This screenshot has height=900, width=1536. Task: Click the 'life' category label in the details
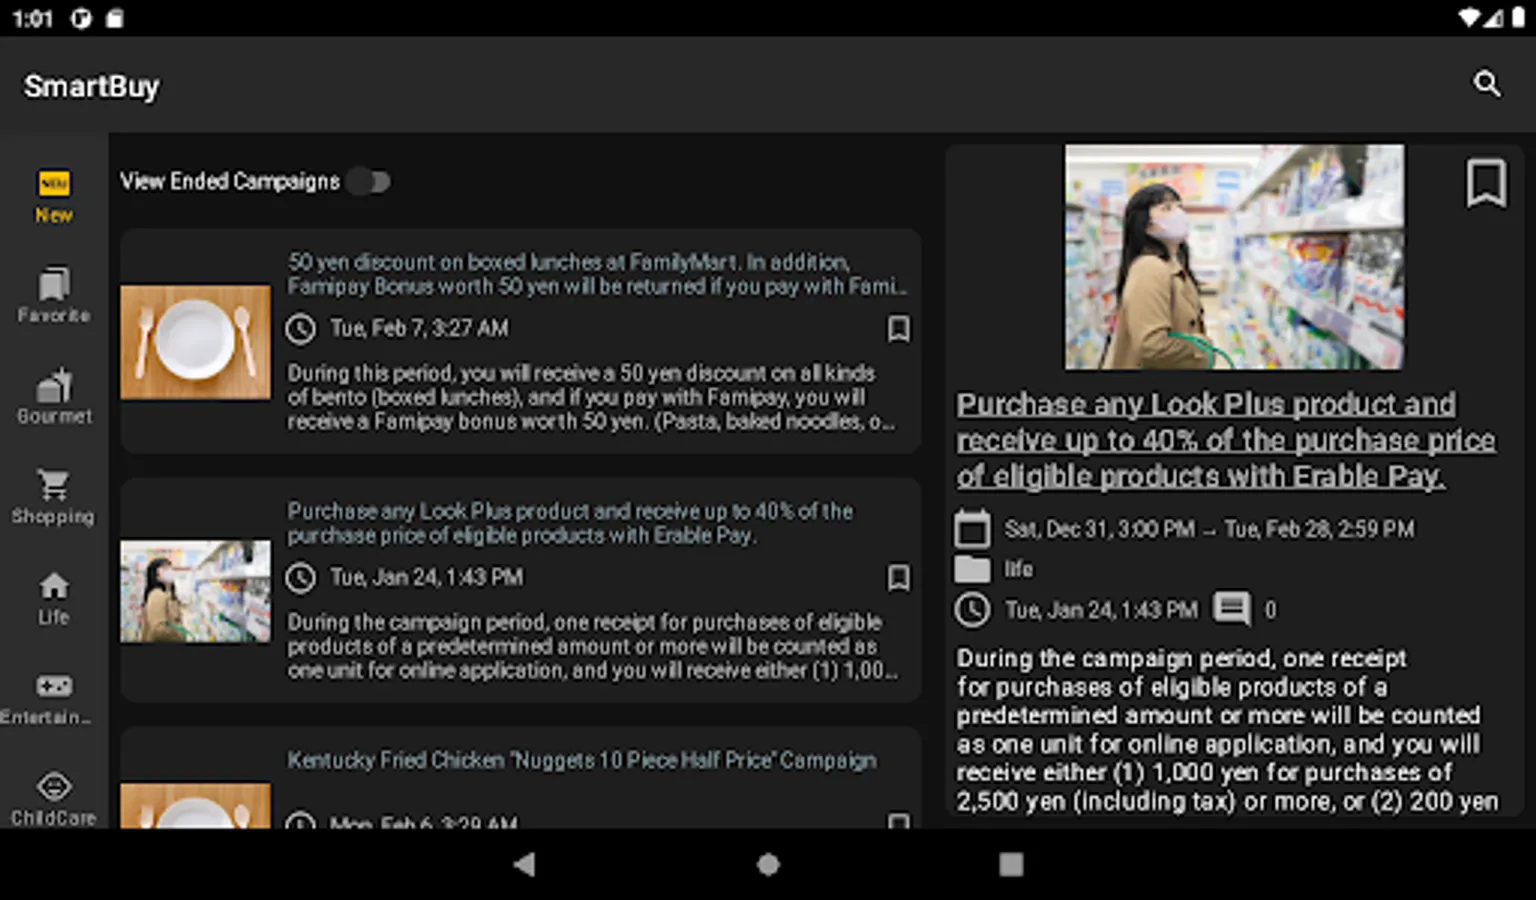click(1019, 569)
